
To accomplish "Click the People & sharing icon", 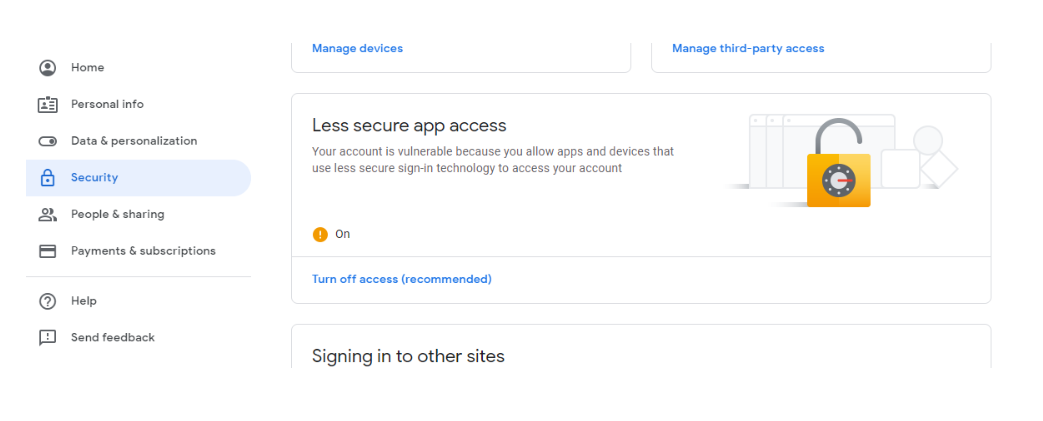I will pyautogui.click(x=47, y=214).
